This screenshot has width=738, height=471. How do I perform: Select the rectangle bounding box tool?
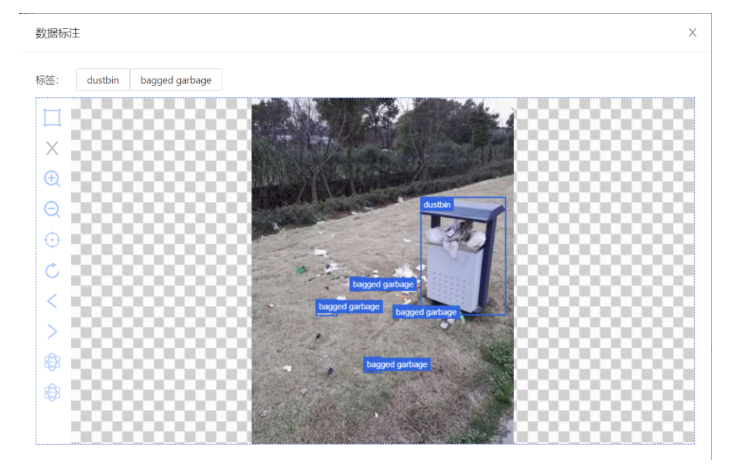pyautogui.click(x=52, y=118)
